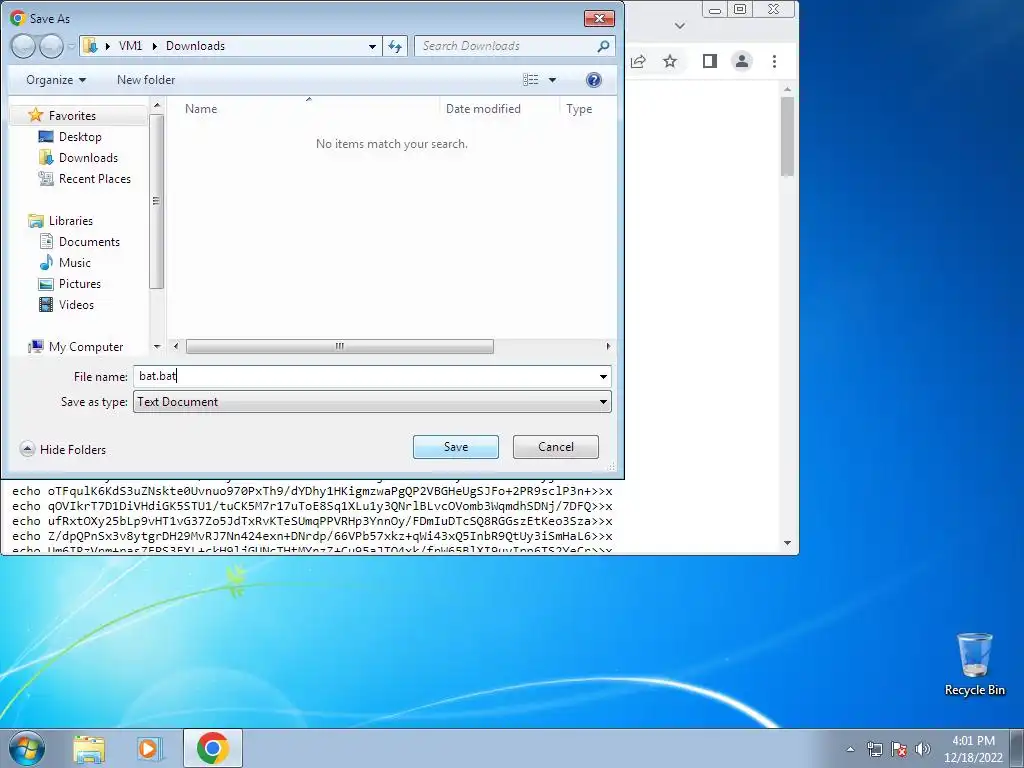Click the File name text field

pos(364,376)
